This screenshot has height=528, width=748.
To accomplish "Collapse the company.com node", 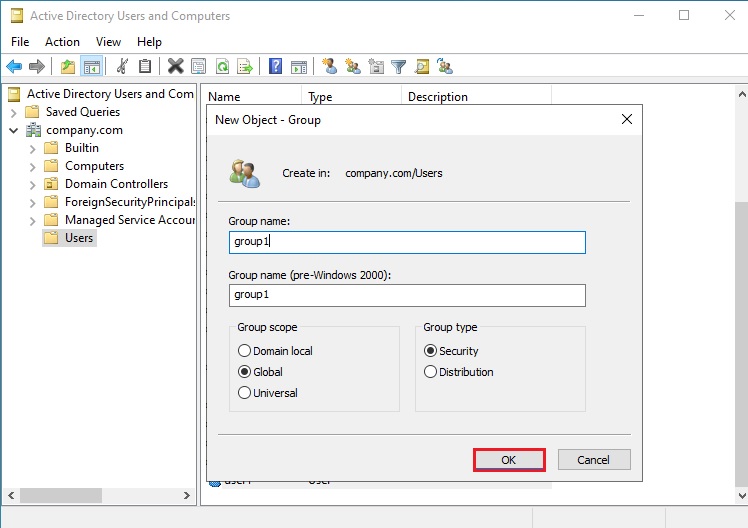I will 13,130.
